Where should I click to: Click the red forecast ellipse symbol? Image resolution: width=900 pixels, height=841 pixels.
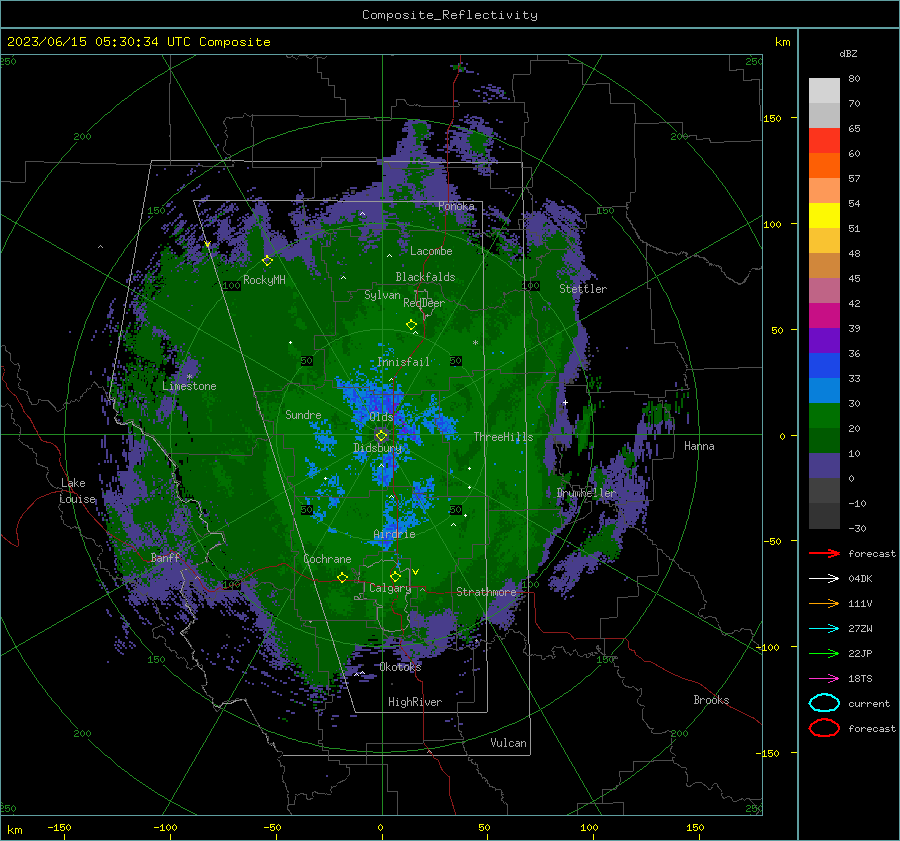[824, 728]
